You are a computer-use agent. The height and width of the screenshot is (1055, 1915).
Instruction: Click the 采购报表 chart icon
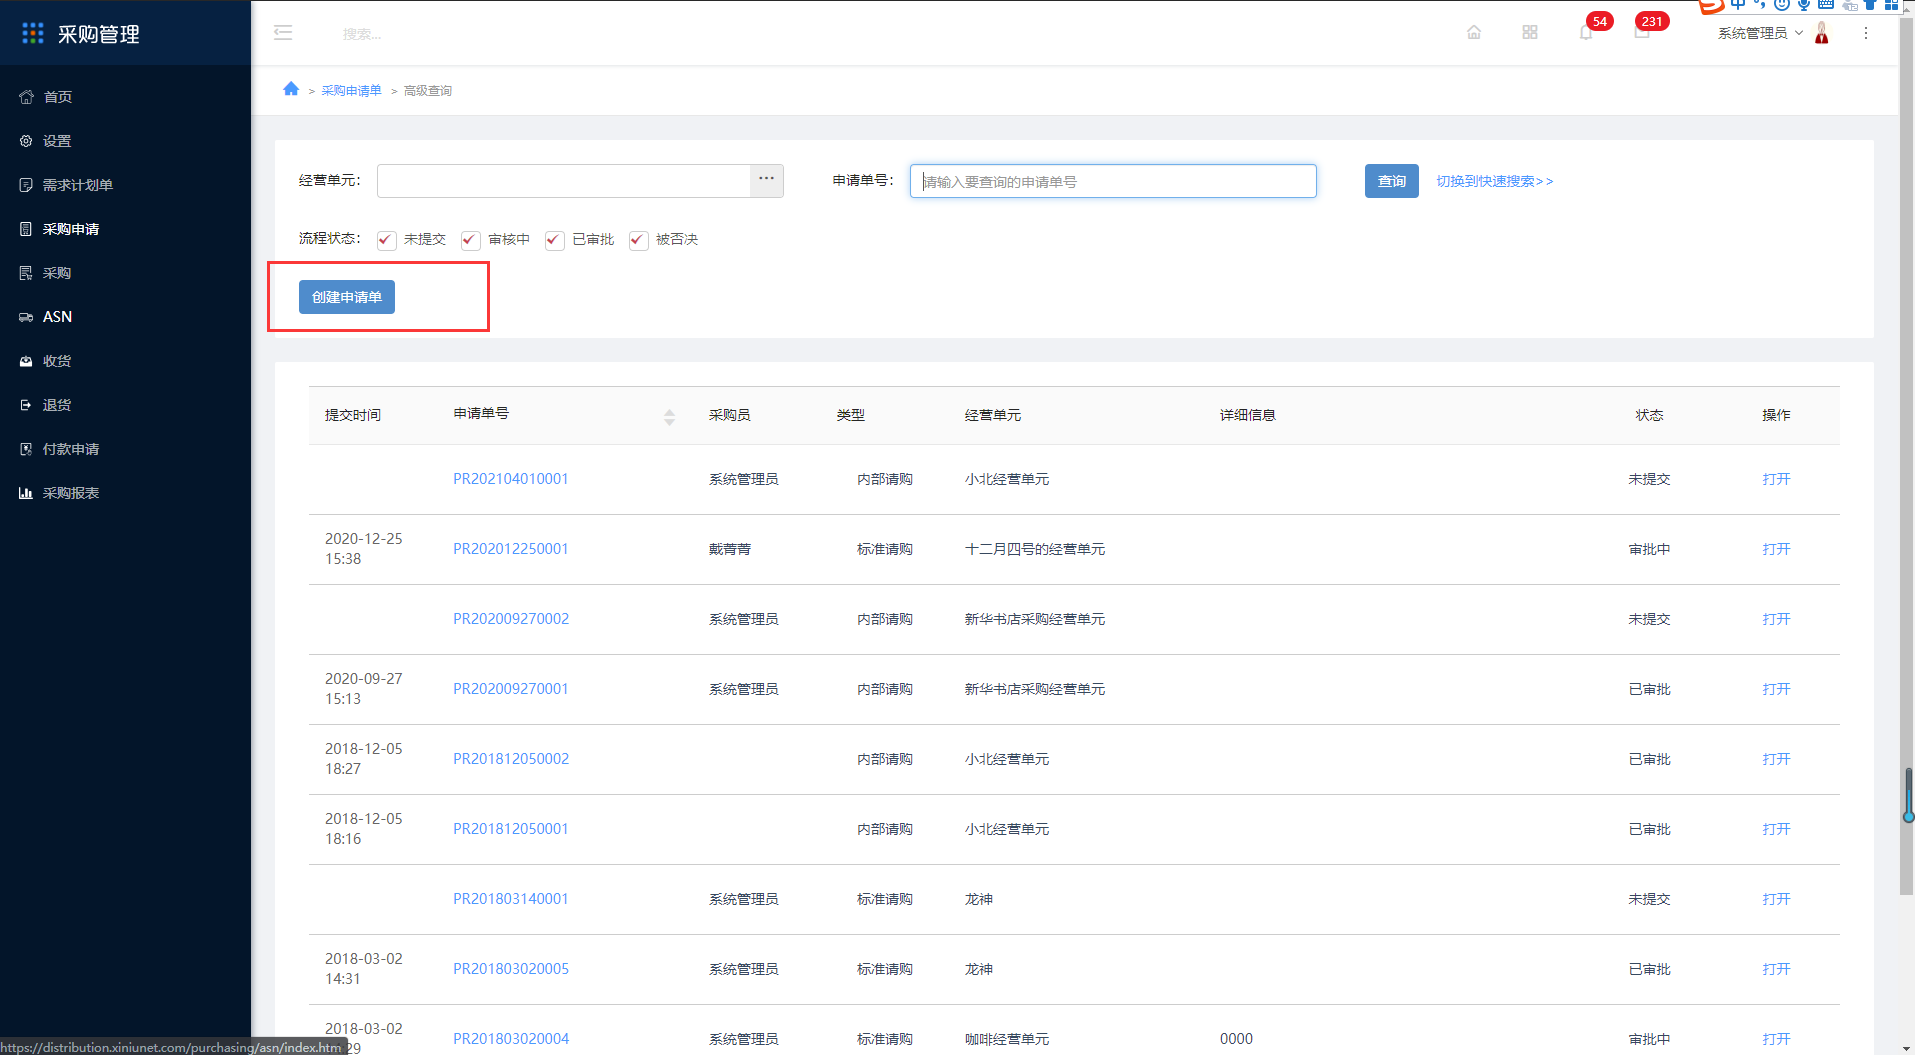click(26, 493)
